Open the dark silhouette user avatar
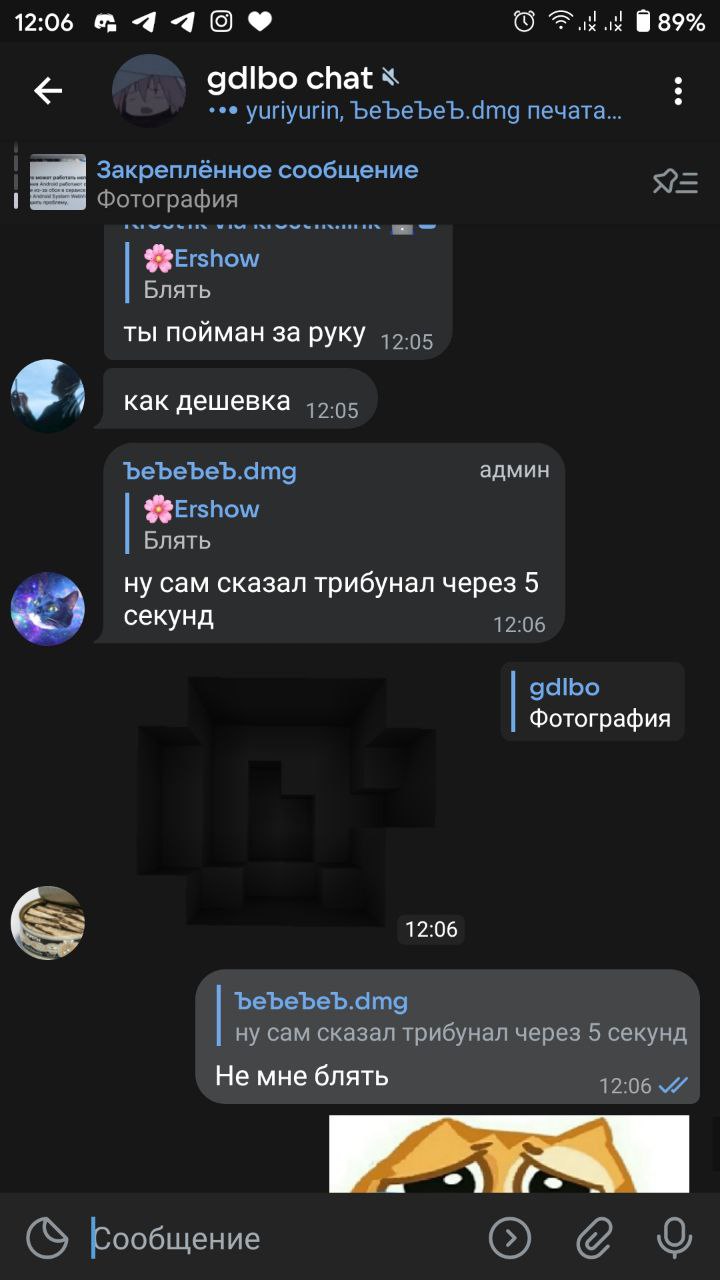The width and height of the screenshot is (720, 1280). click(x=48, y=396)
